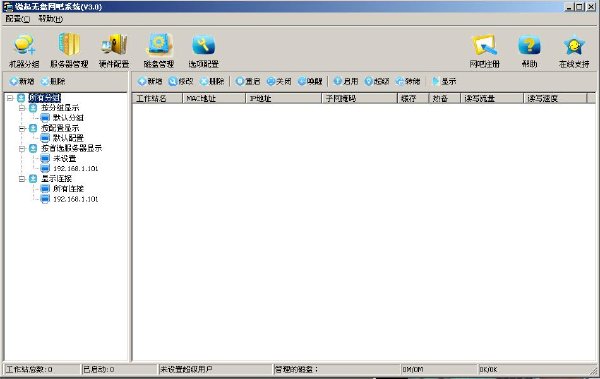The height and width of the screenshot is (379, 600).
Task: Select the 未设置 tree item
Action: pyautogui.click(x=64, y=158)
